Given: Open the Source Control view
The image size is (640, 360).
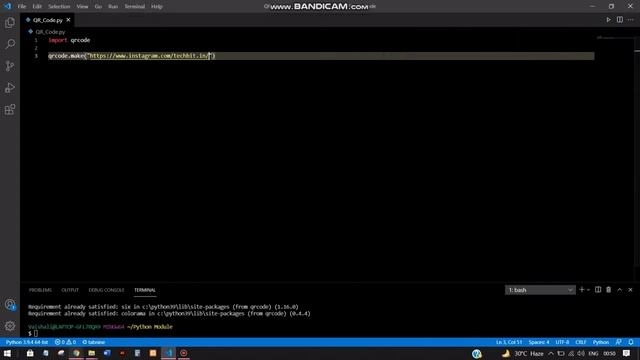Looking at the screenshot, I should 10,66.
